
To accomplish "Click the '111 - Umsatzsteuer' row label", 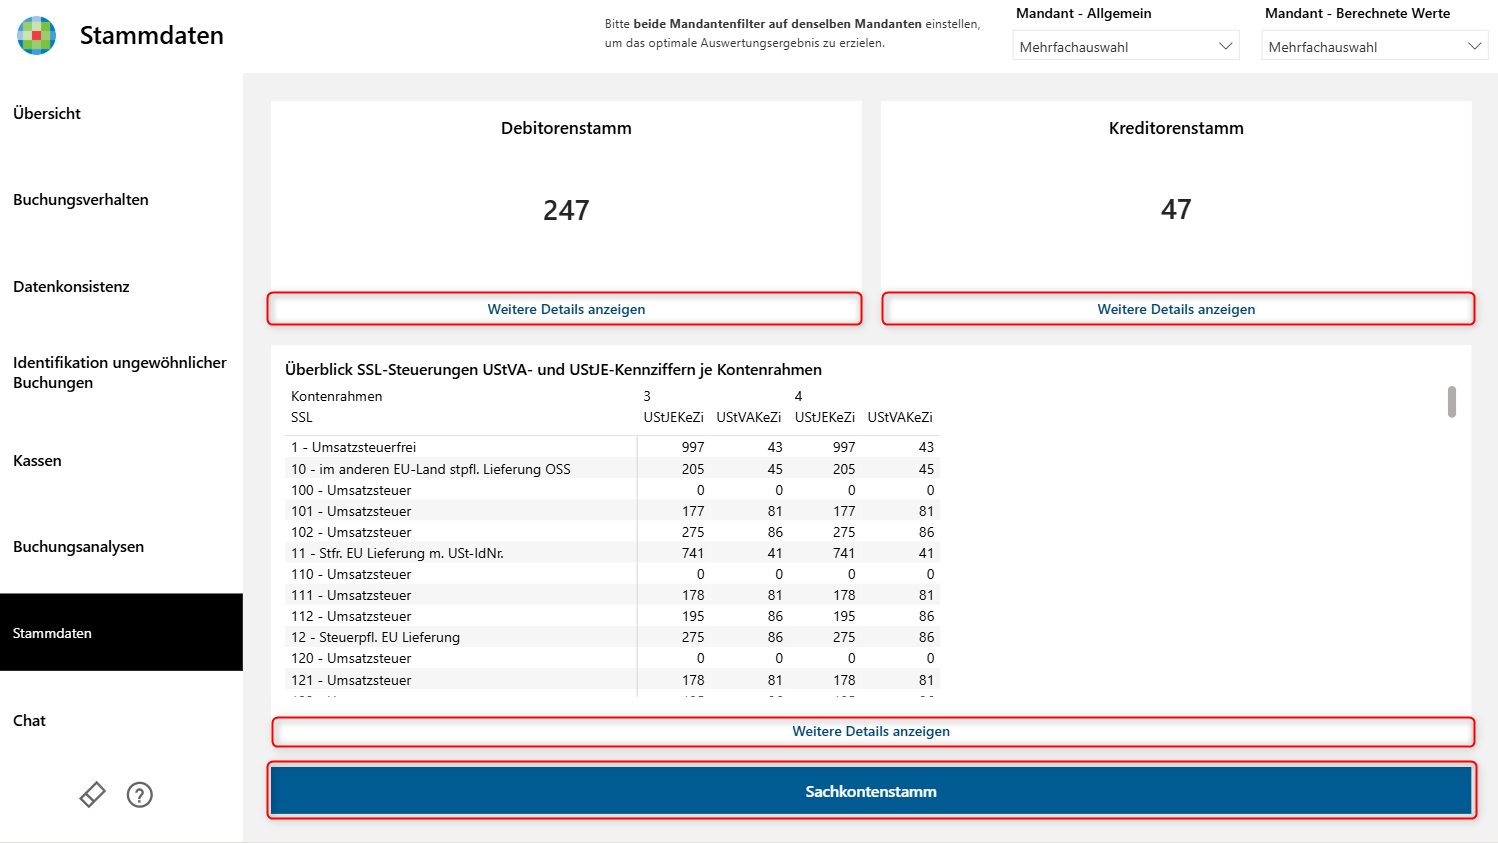I will click(x=351, y=595).
